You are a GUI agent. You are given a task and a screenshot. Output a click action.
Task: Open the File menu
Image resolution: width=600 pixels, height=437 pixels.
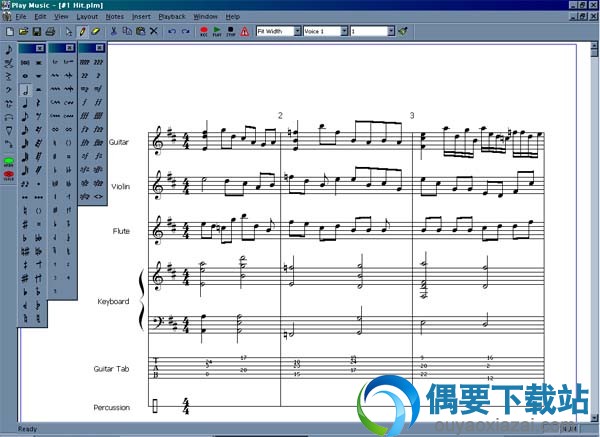click(21, 16)
